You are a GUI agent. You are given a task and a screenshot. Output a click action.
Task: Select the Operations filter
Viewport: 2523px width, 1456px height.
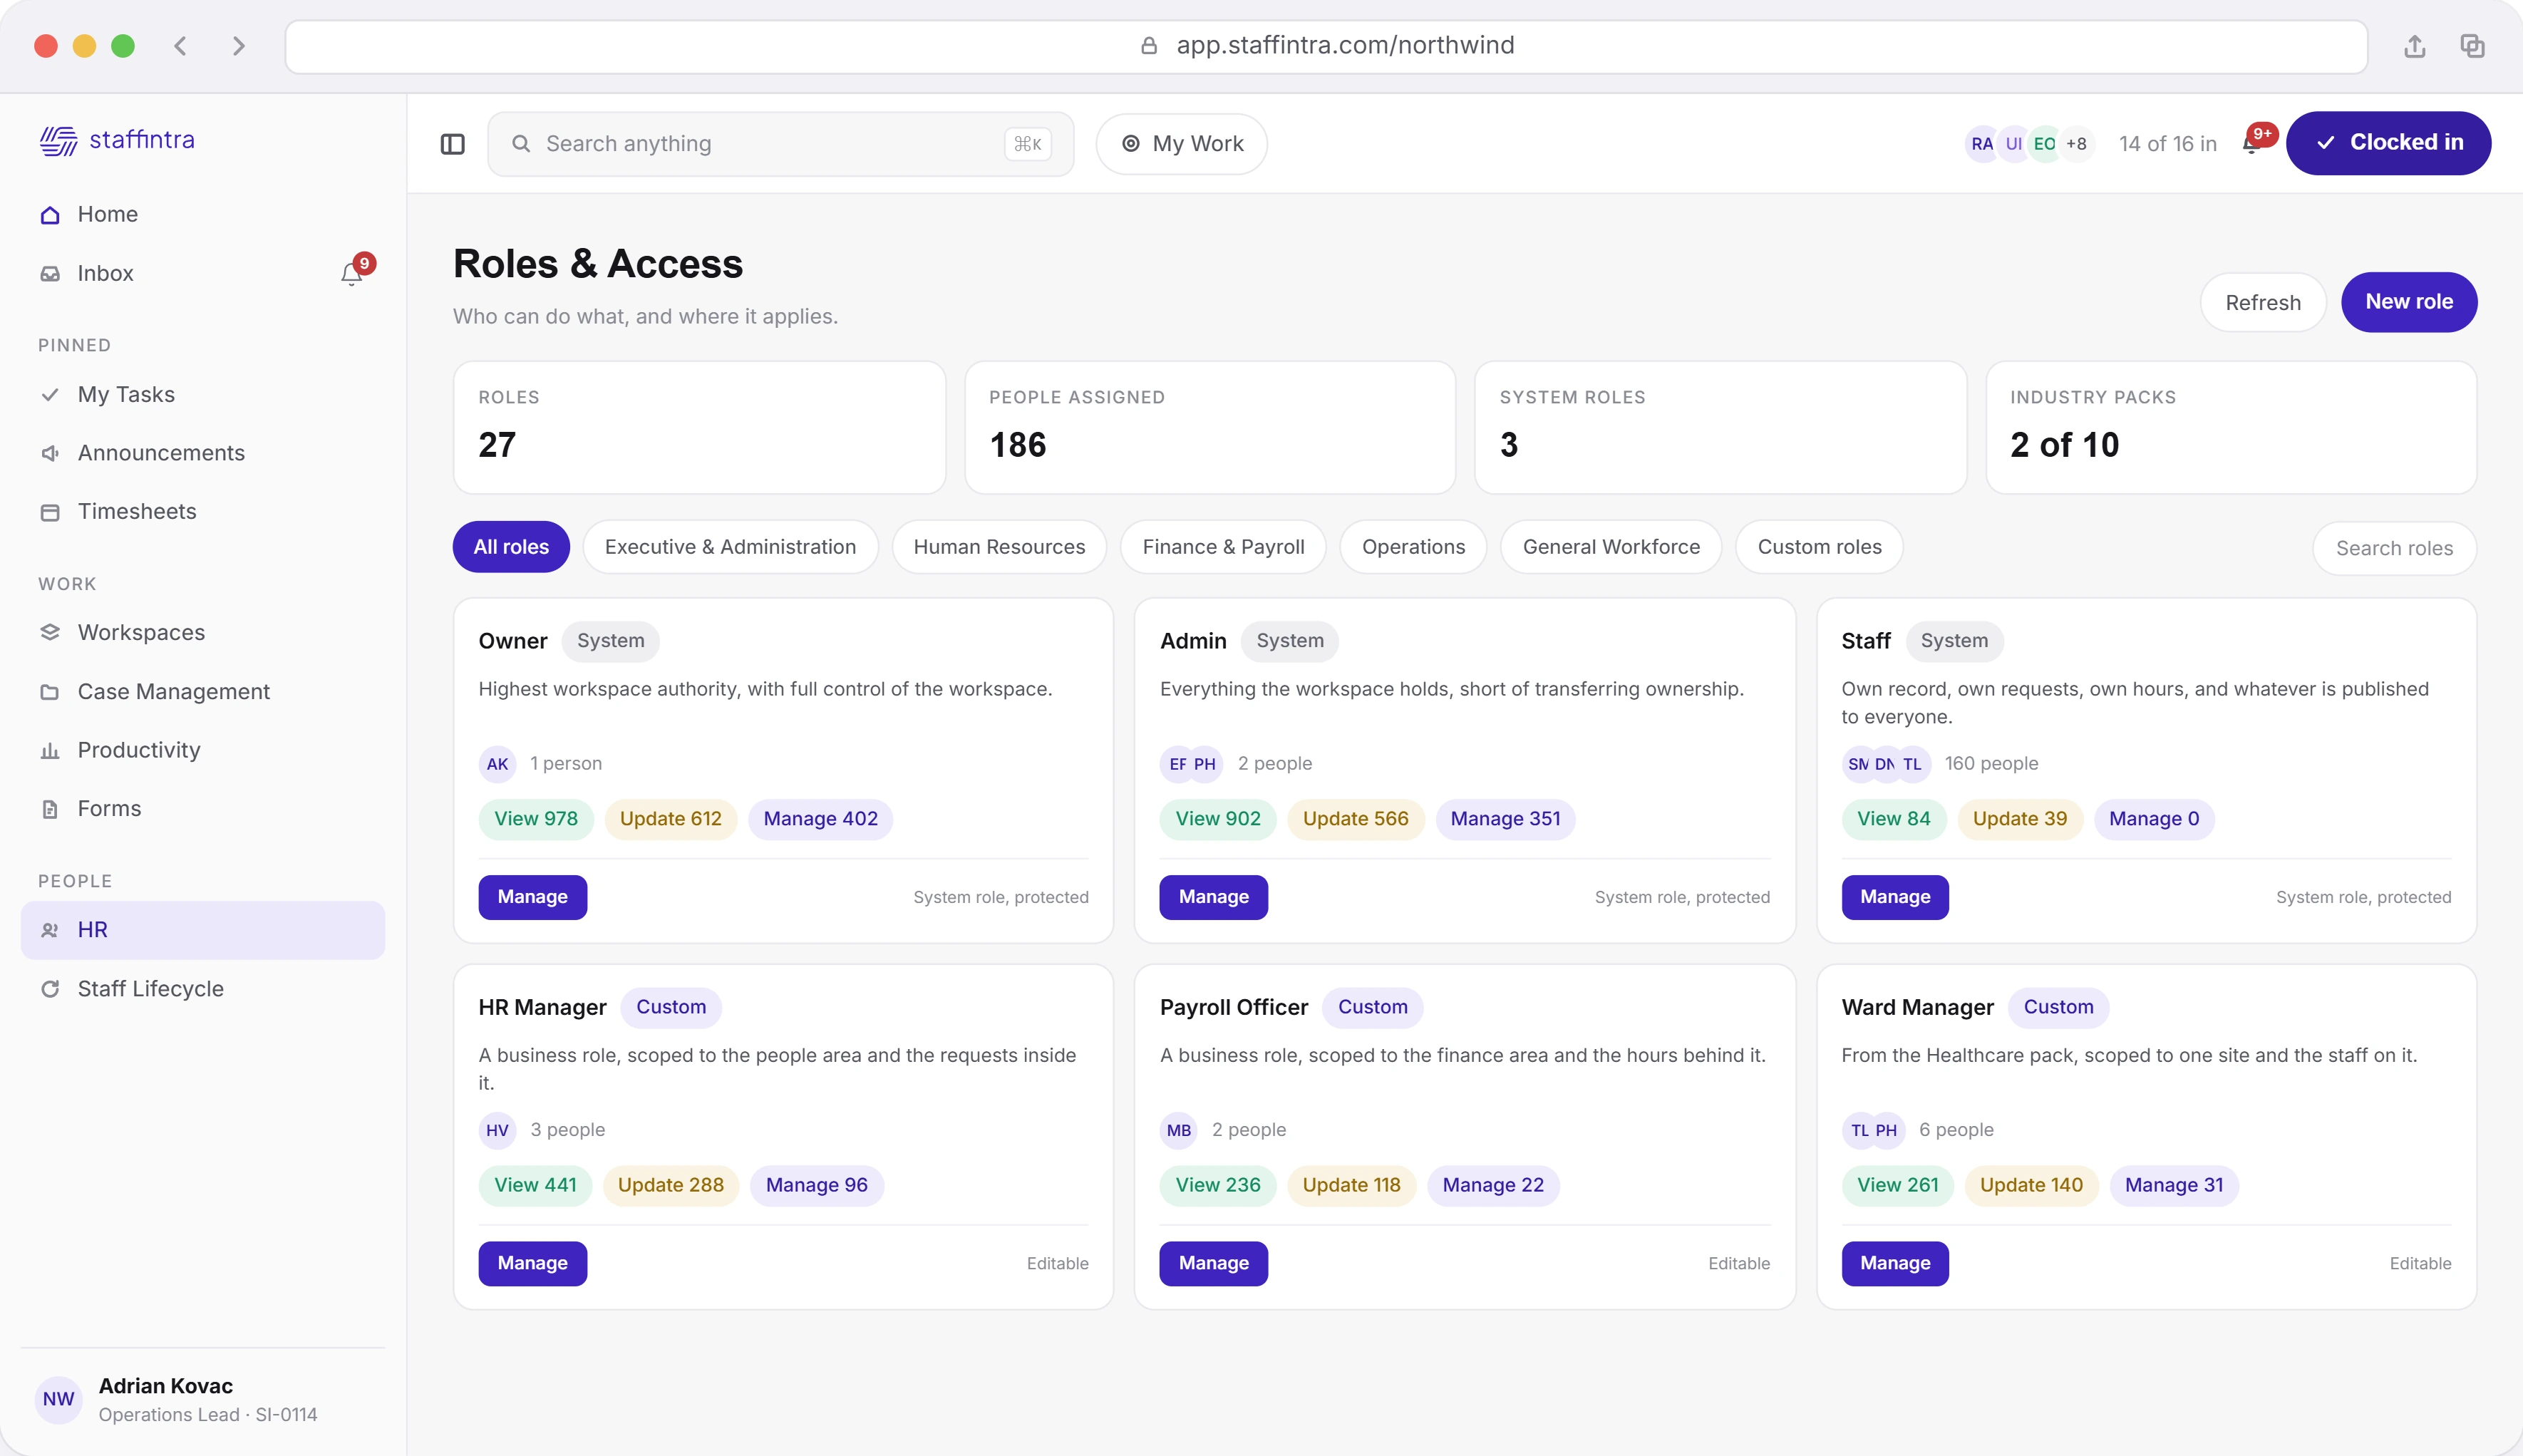pyautogui.click(x=1413, y=547)
